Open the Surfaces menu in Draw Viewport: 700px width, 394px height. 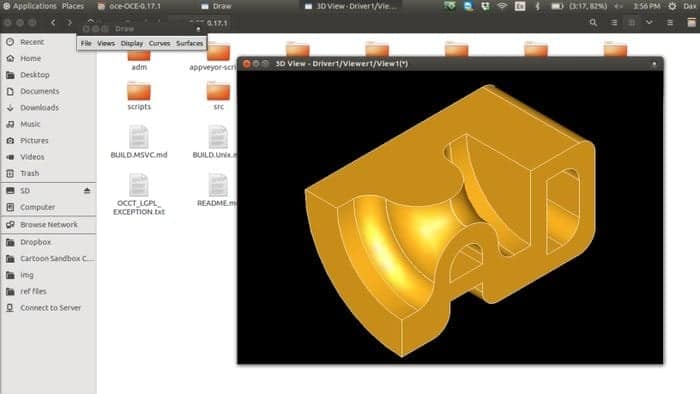click(x=189, y=43)
